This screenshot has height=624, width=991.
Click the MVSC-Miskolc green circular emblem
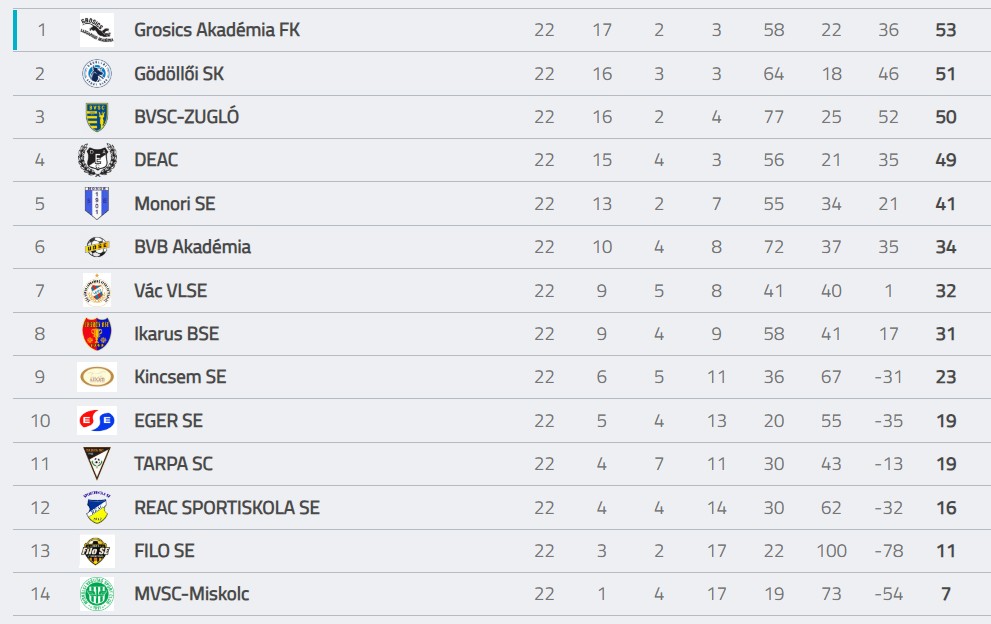tap(97, 594)
